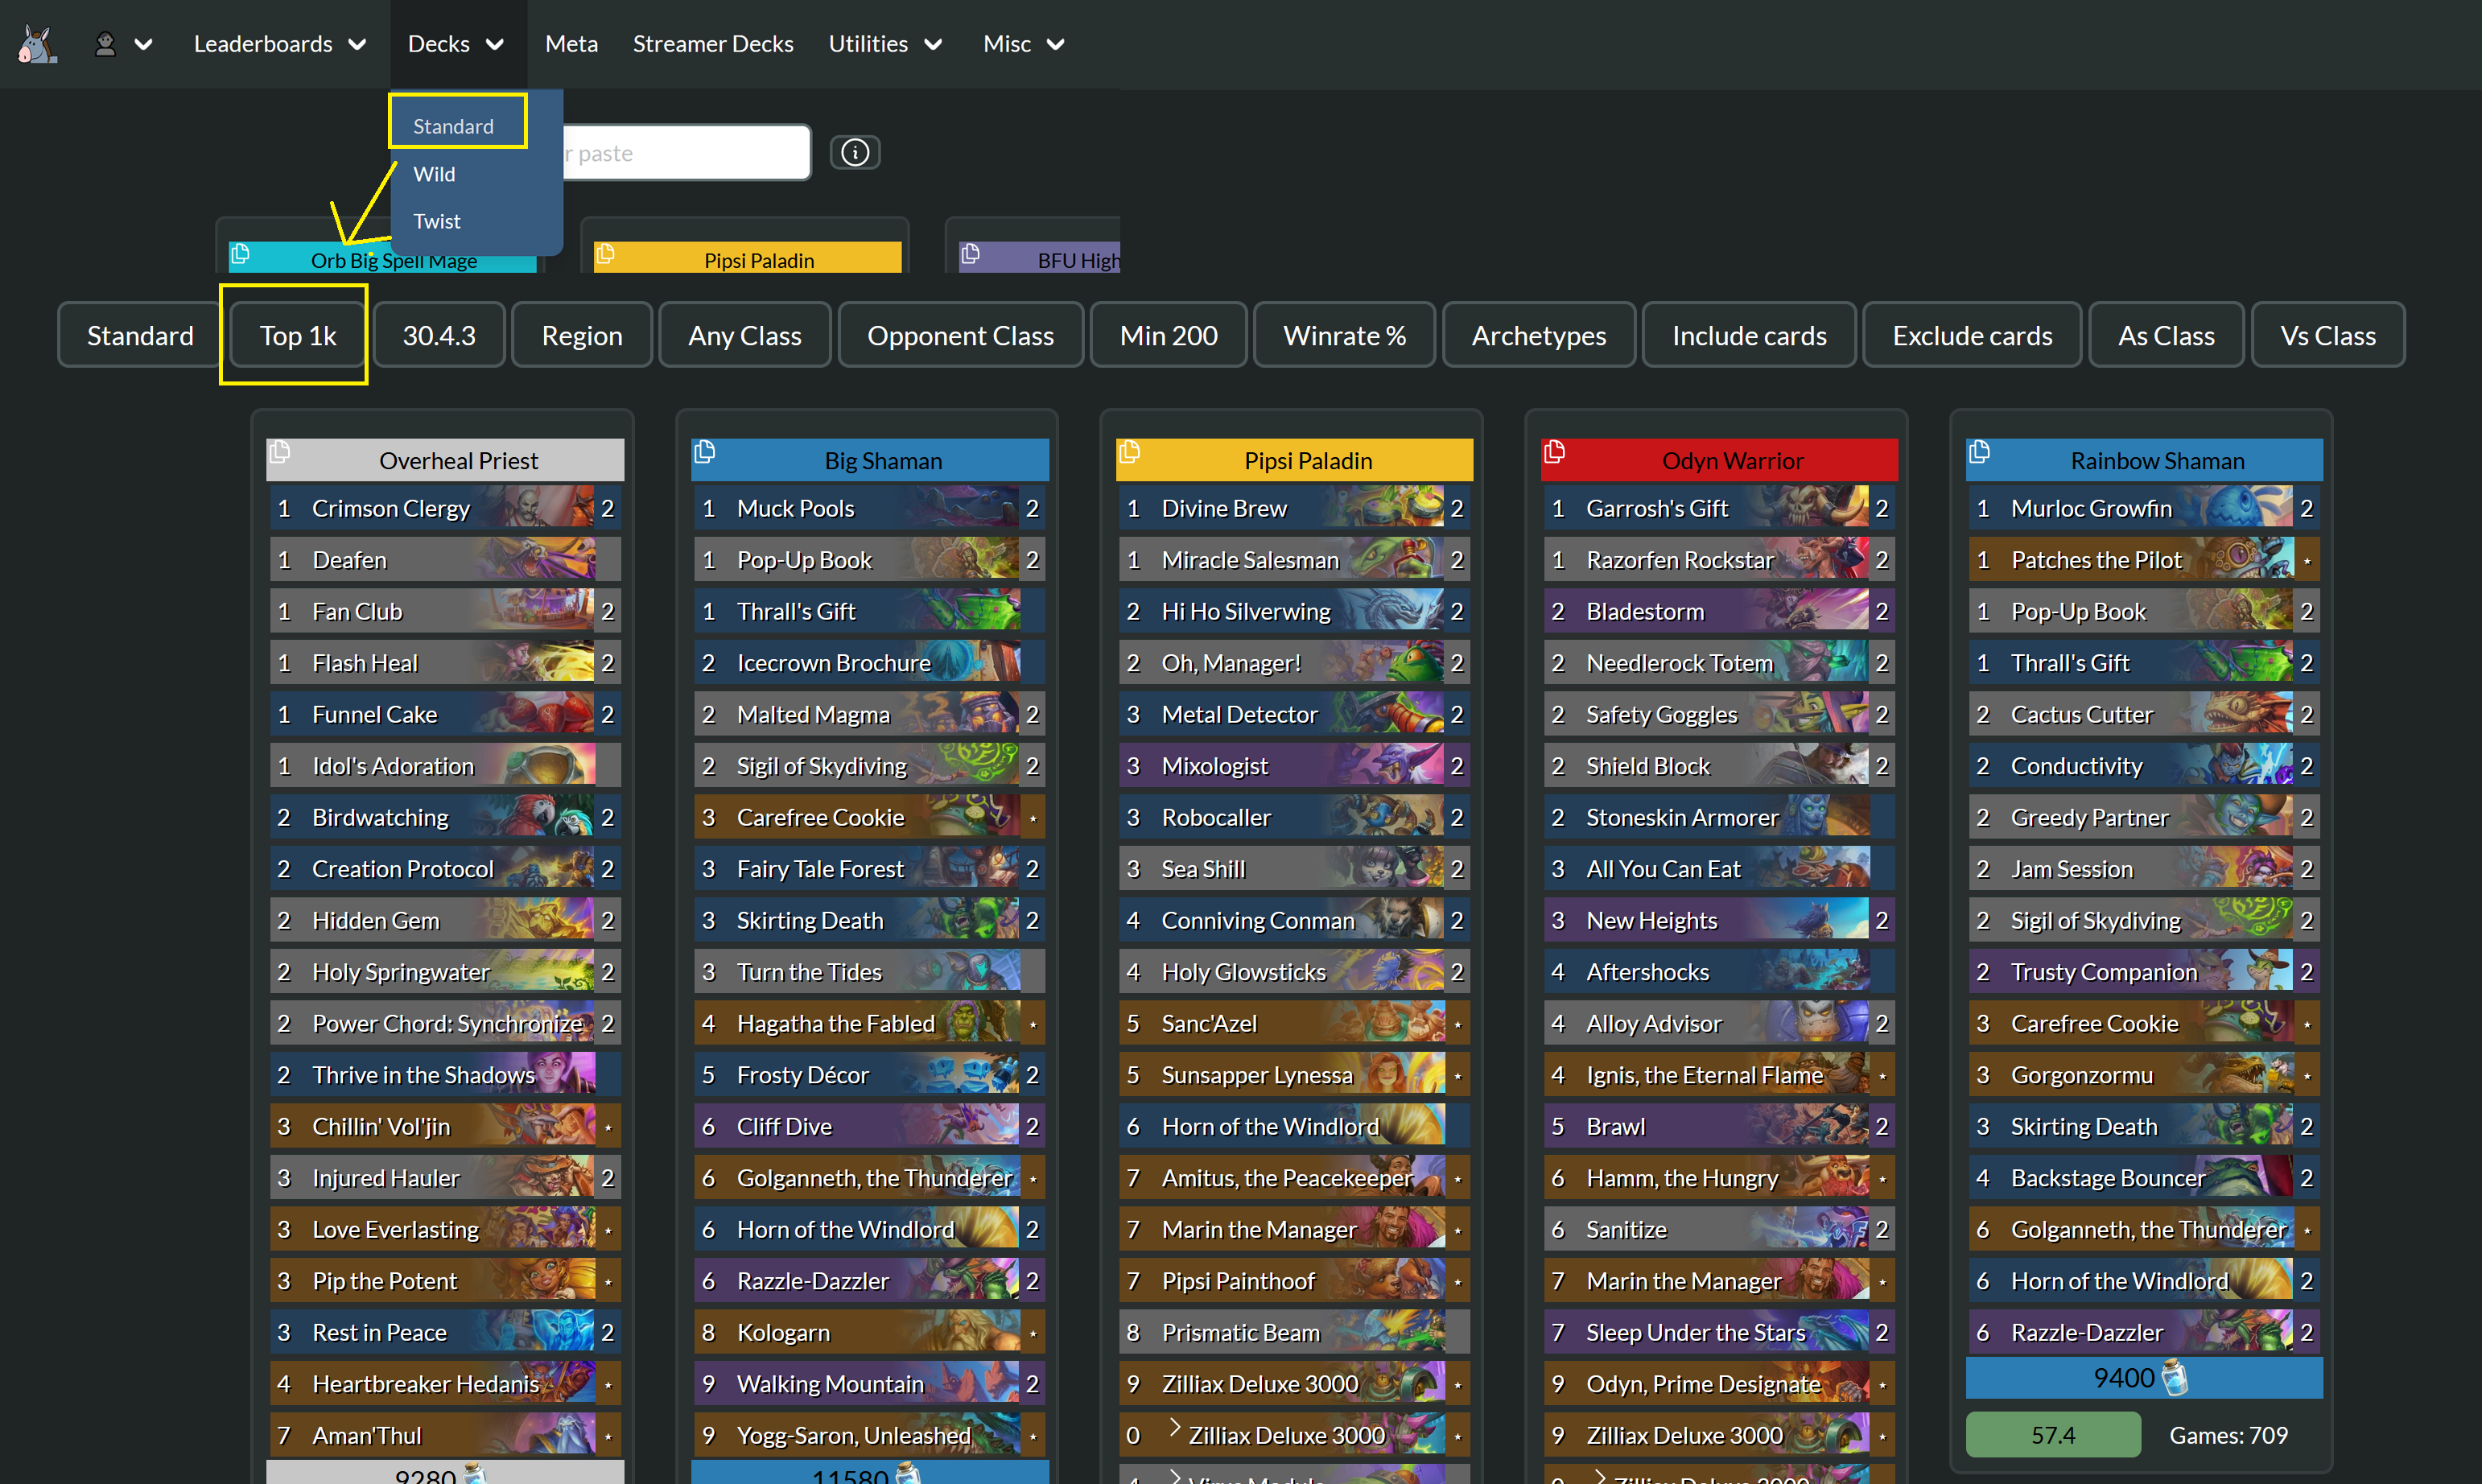Click the Crimson Clergy card row
The height and width of the screenshot is (1484, 2482).
tap(445, 508)
